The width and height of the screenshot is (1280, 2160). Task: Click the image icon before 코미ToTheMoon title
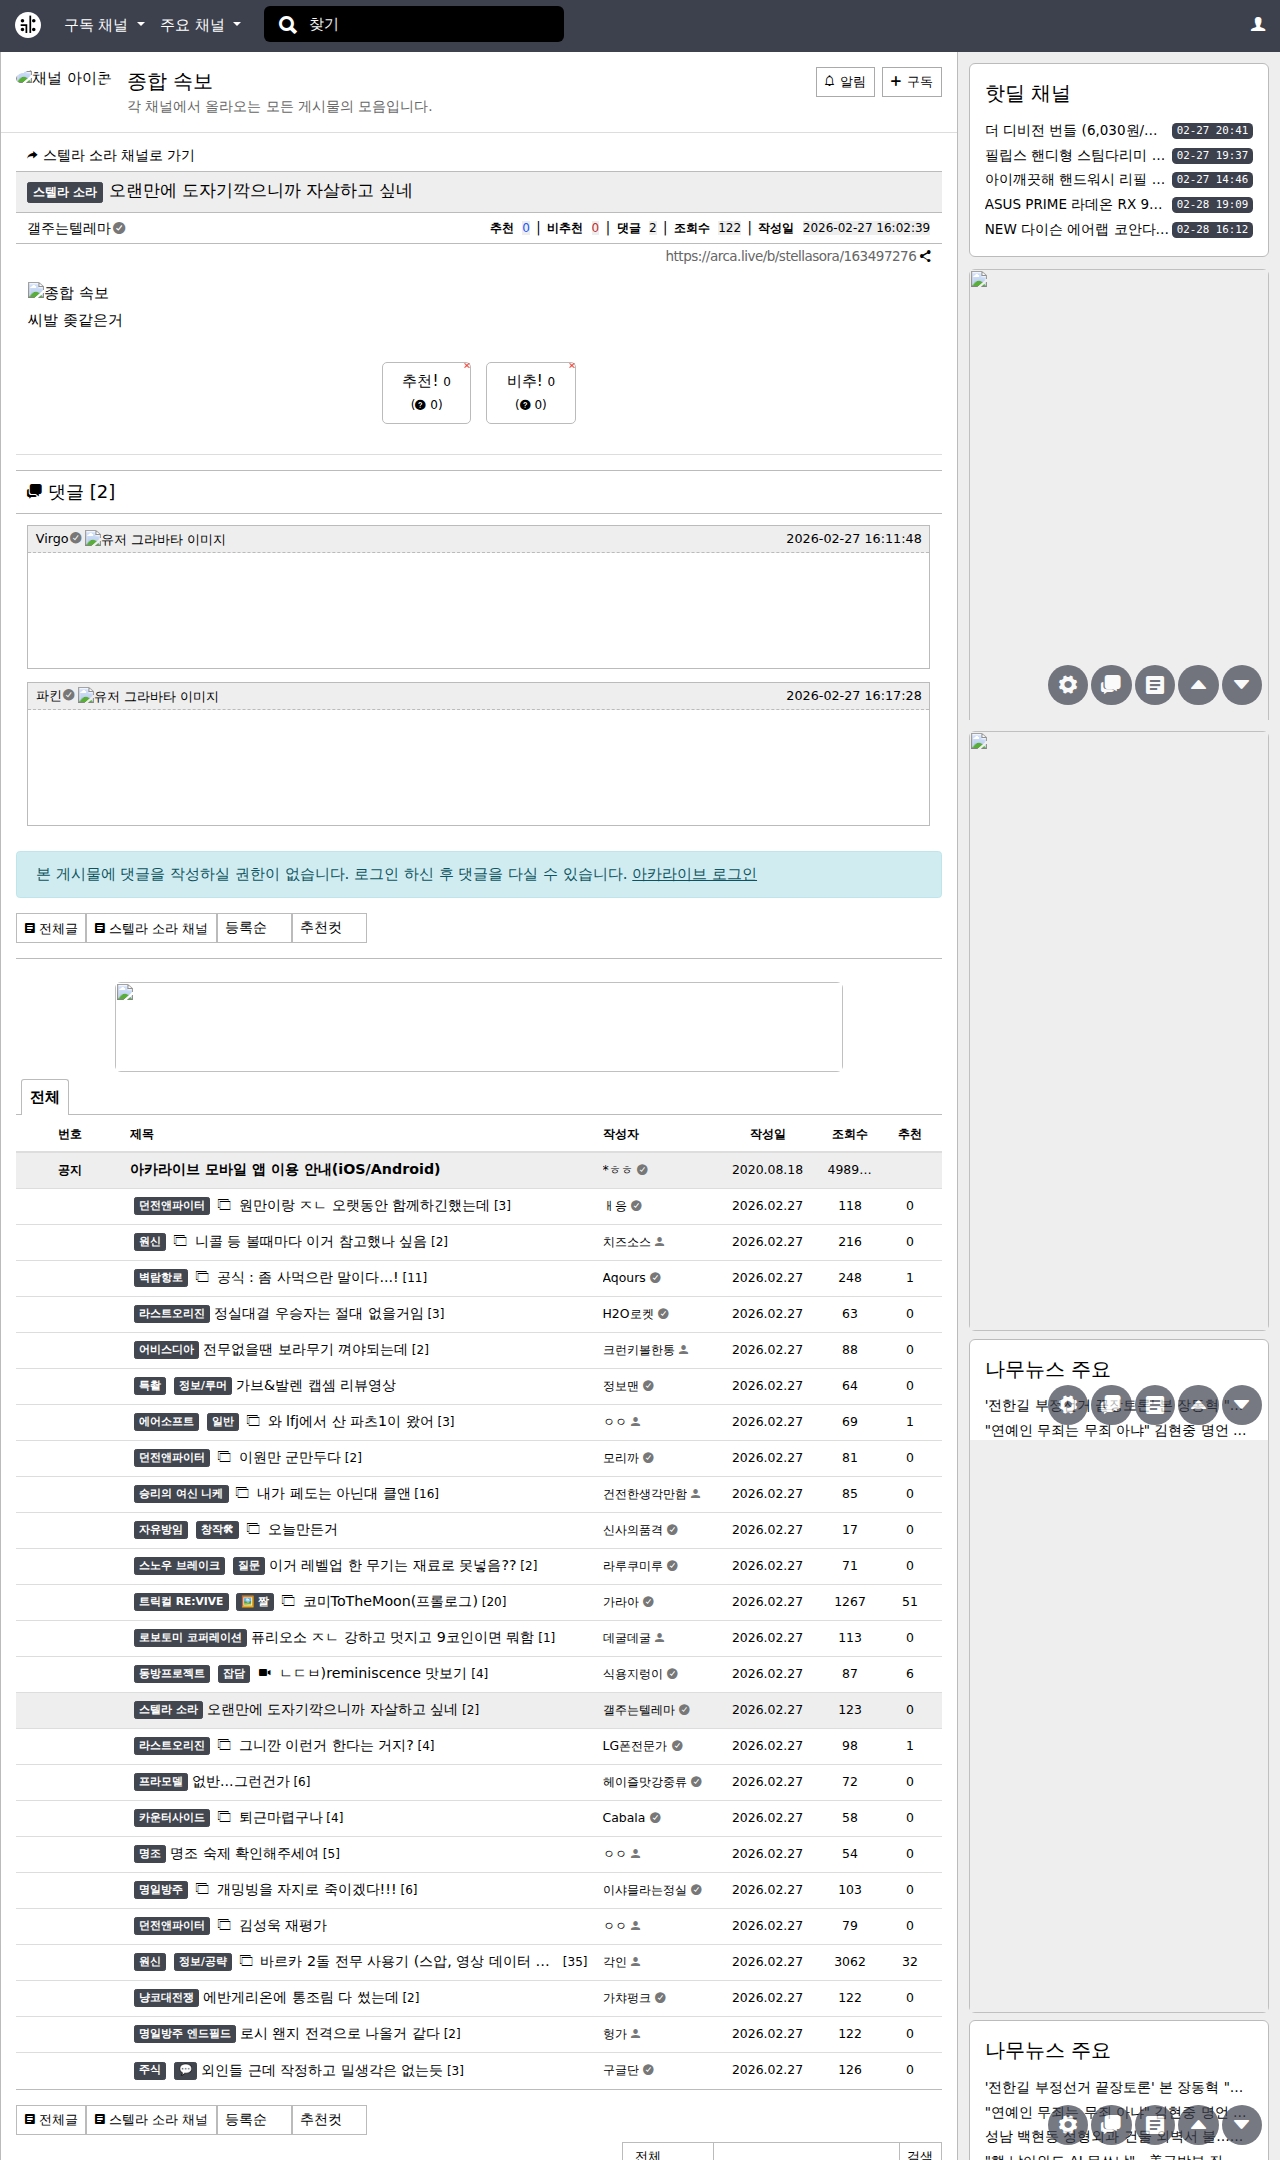289,1600
